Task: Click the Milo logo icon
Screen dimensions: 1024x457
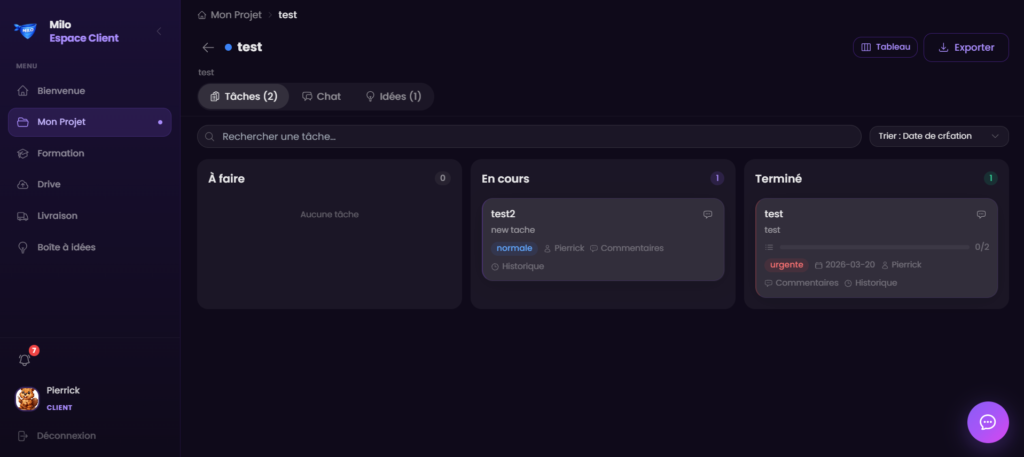Action: pyautogui.click(x=25, y=31)
